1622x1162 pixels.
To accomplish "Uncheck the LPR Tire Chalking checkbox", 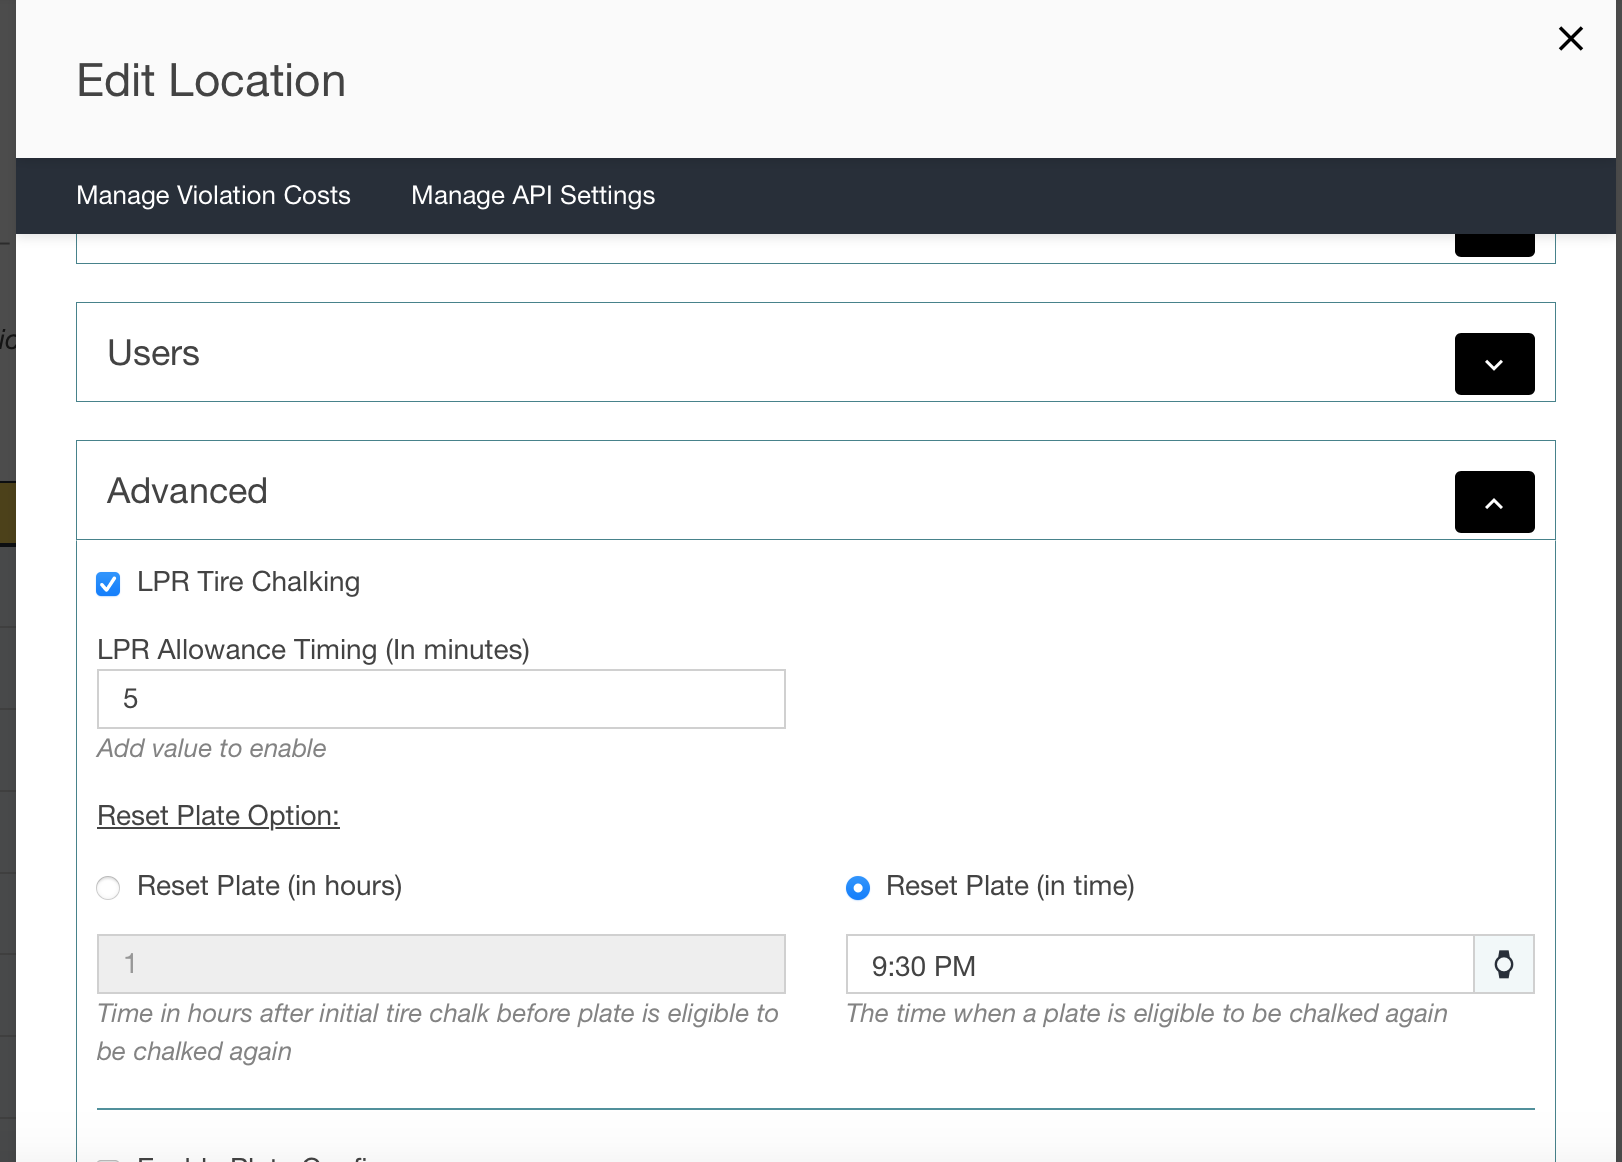I will (108, 584).
